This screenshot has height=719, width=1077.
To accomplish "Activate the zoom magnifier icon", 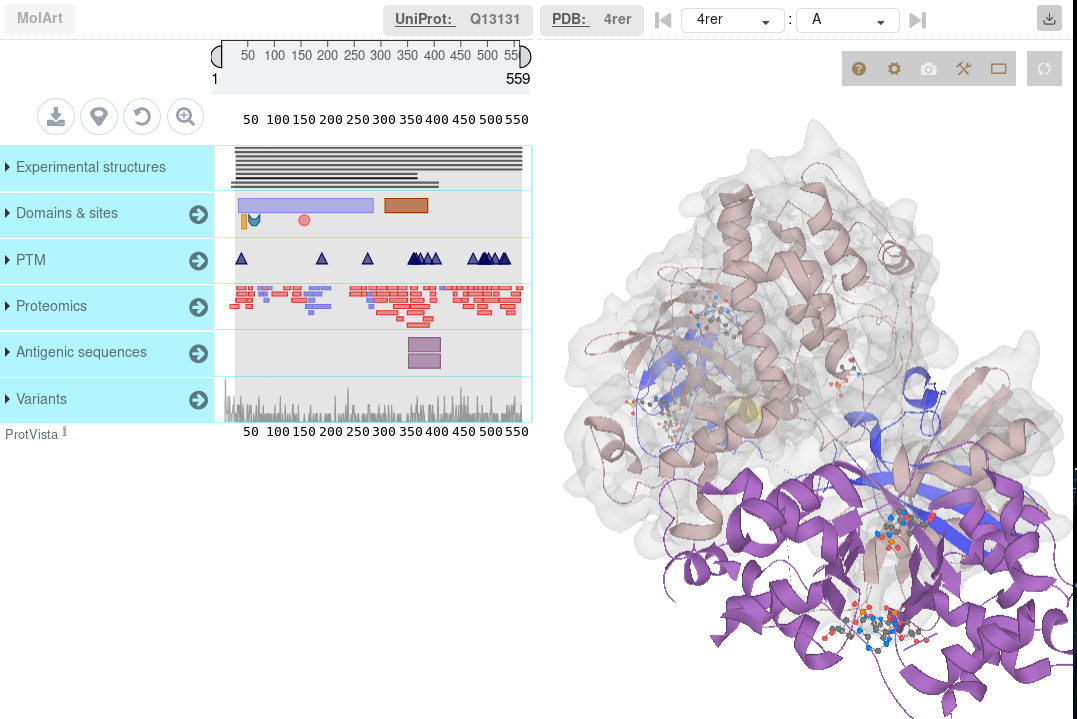I will 185,116.
